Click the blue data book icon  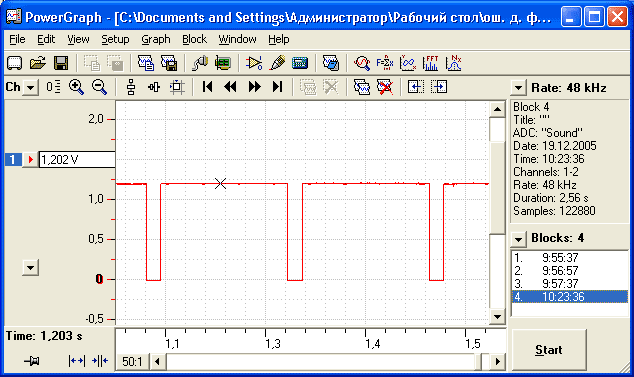[331, 63]
